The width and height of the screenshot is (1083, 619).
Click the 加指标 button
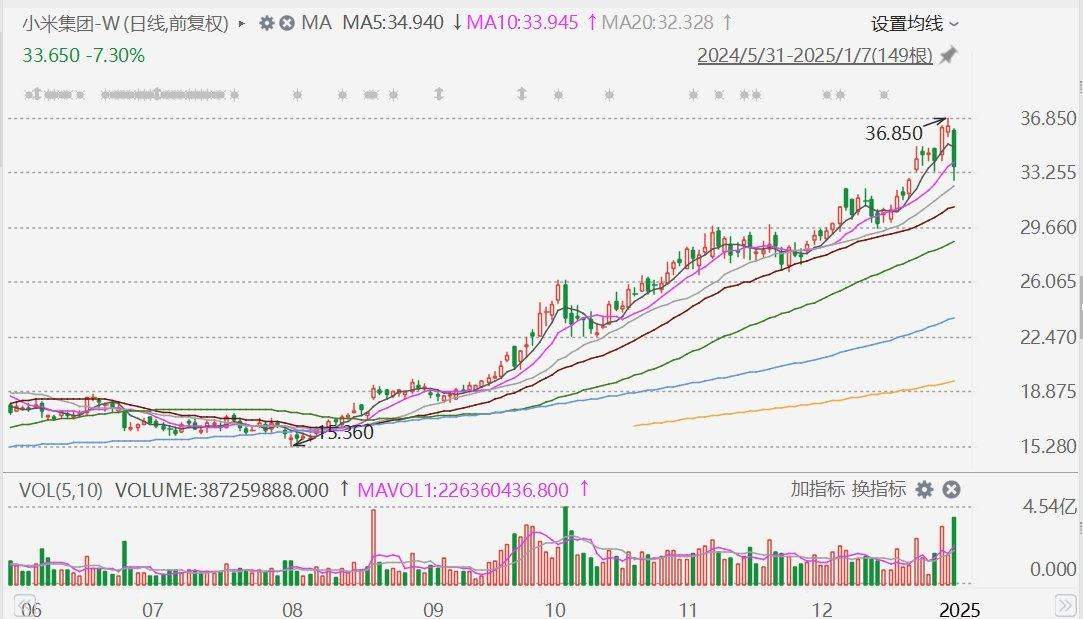817,489
